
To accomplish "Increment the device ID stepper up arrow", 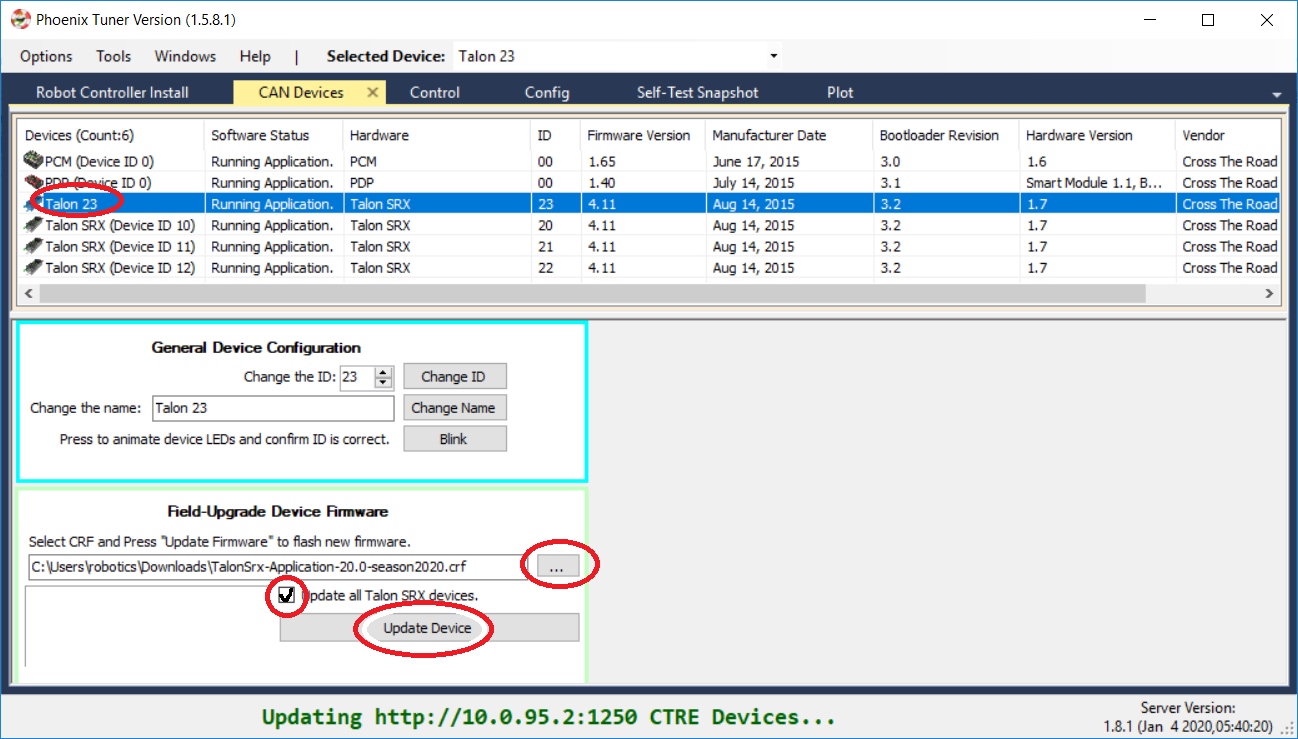I will [x=384, y=372].
